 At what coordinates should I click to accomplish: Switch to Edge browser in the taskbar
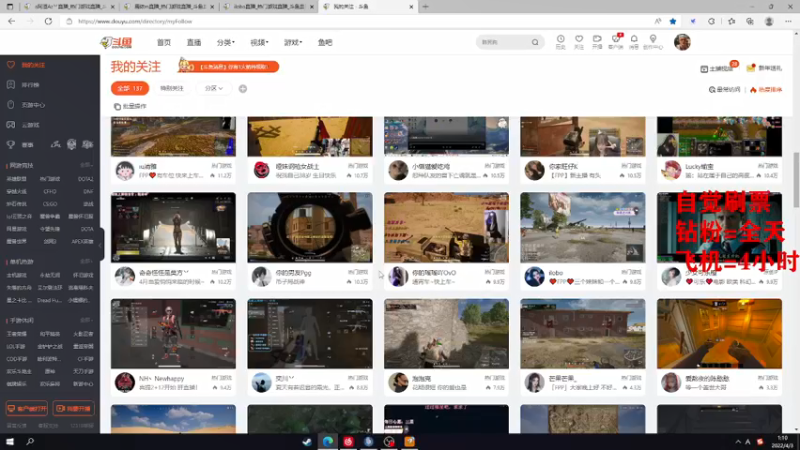(328, 442)
